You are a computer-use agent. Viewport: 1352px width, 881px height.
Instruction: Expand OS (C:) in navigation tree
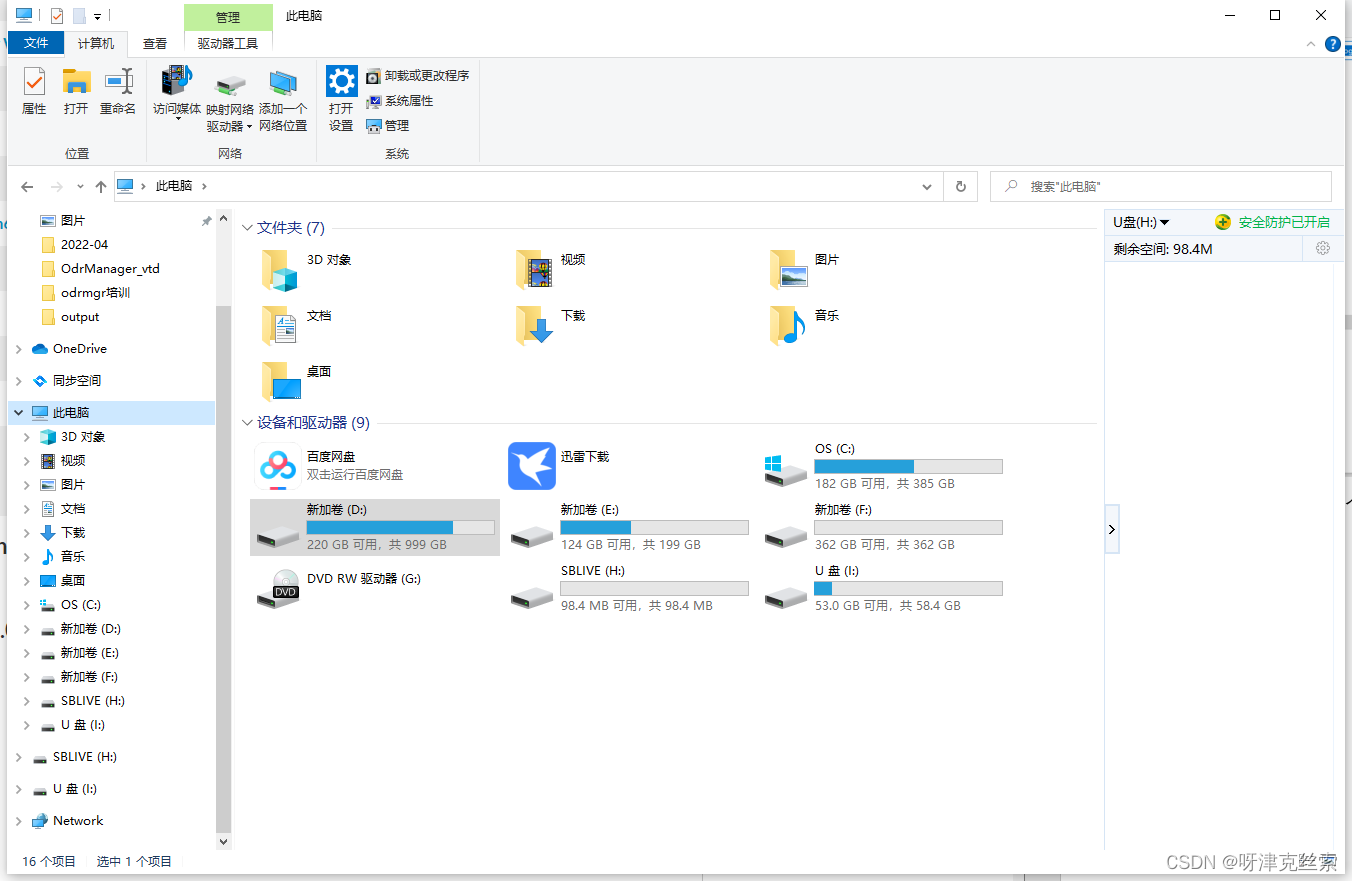[27, 605]
